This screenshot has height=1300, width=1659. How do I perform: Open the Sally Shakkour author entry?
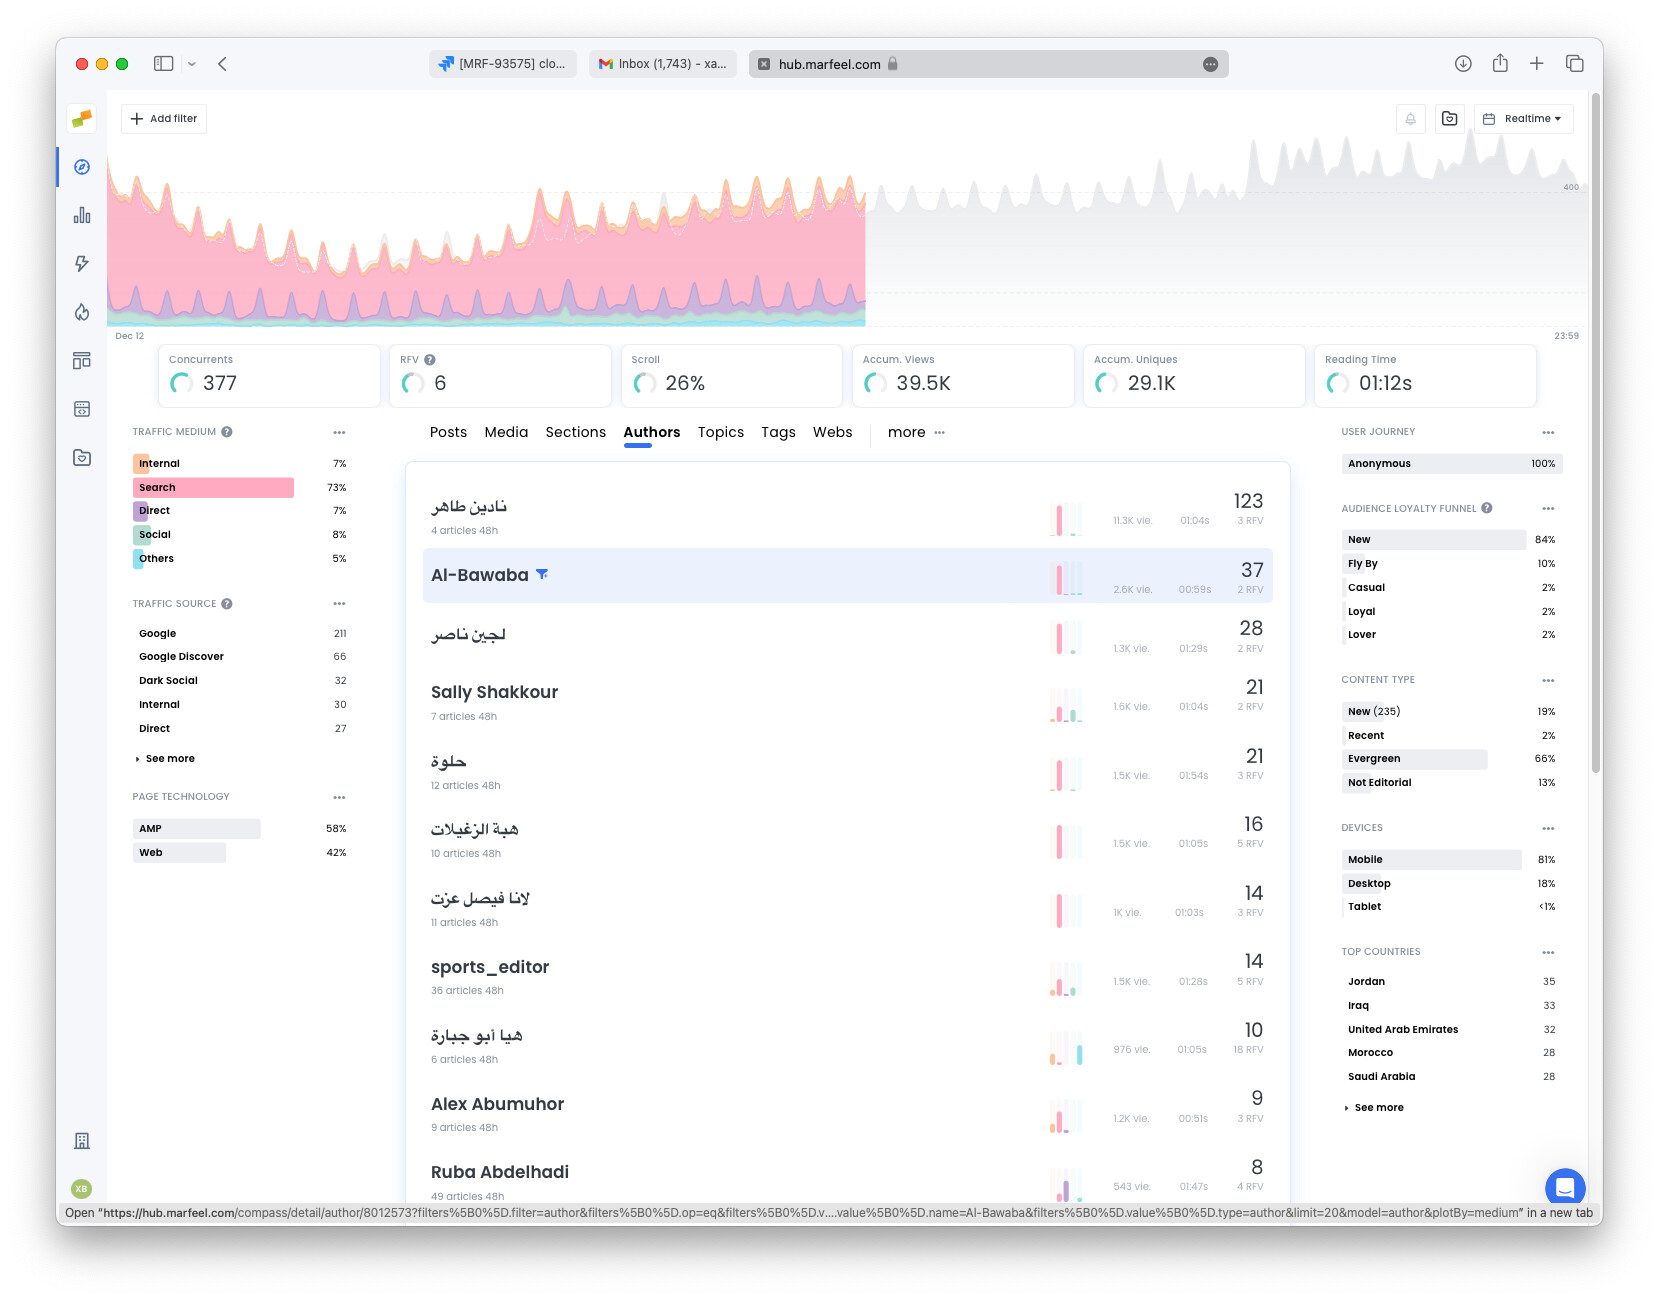pos(493,691)
